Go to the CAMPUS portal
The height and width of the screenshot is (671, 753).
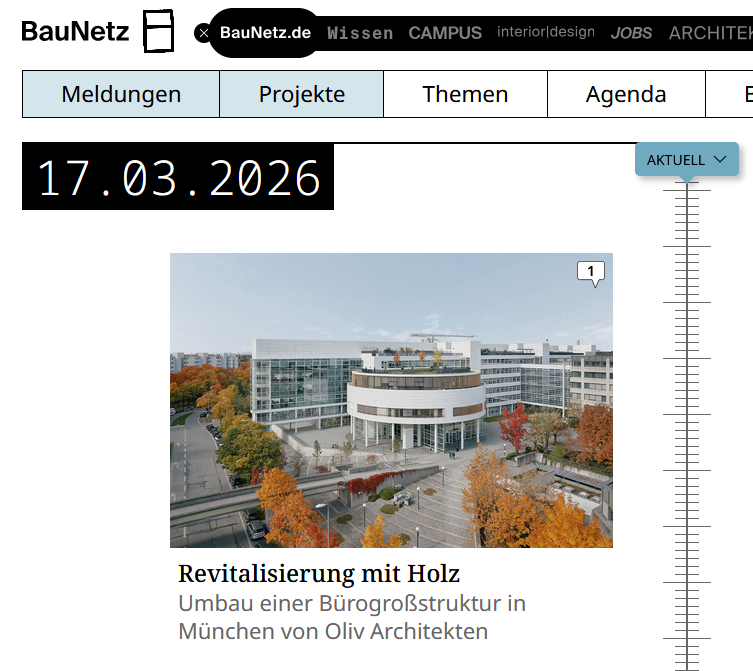tap(445, 33)
